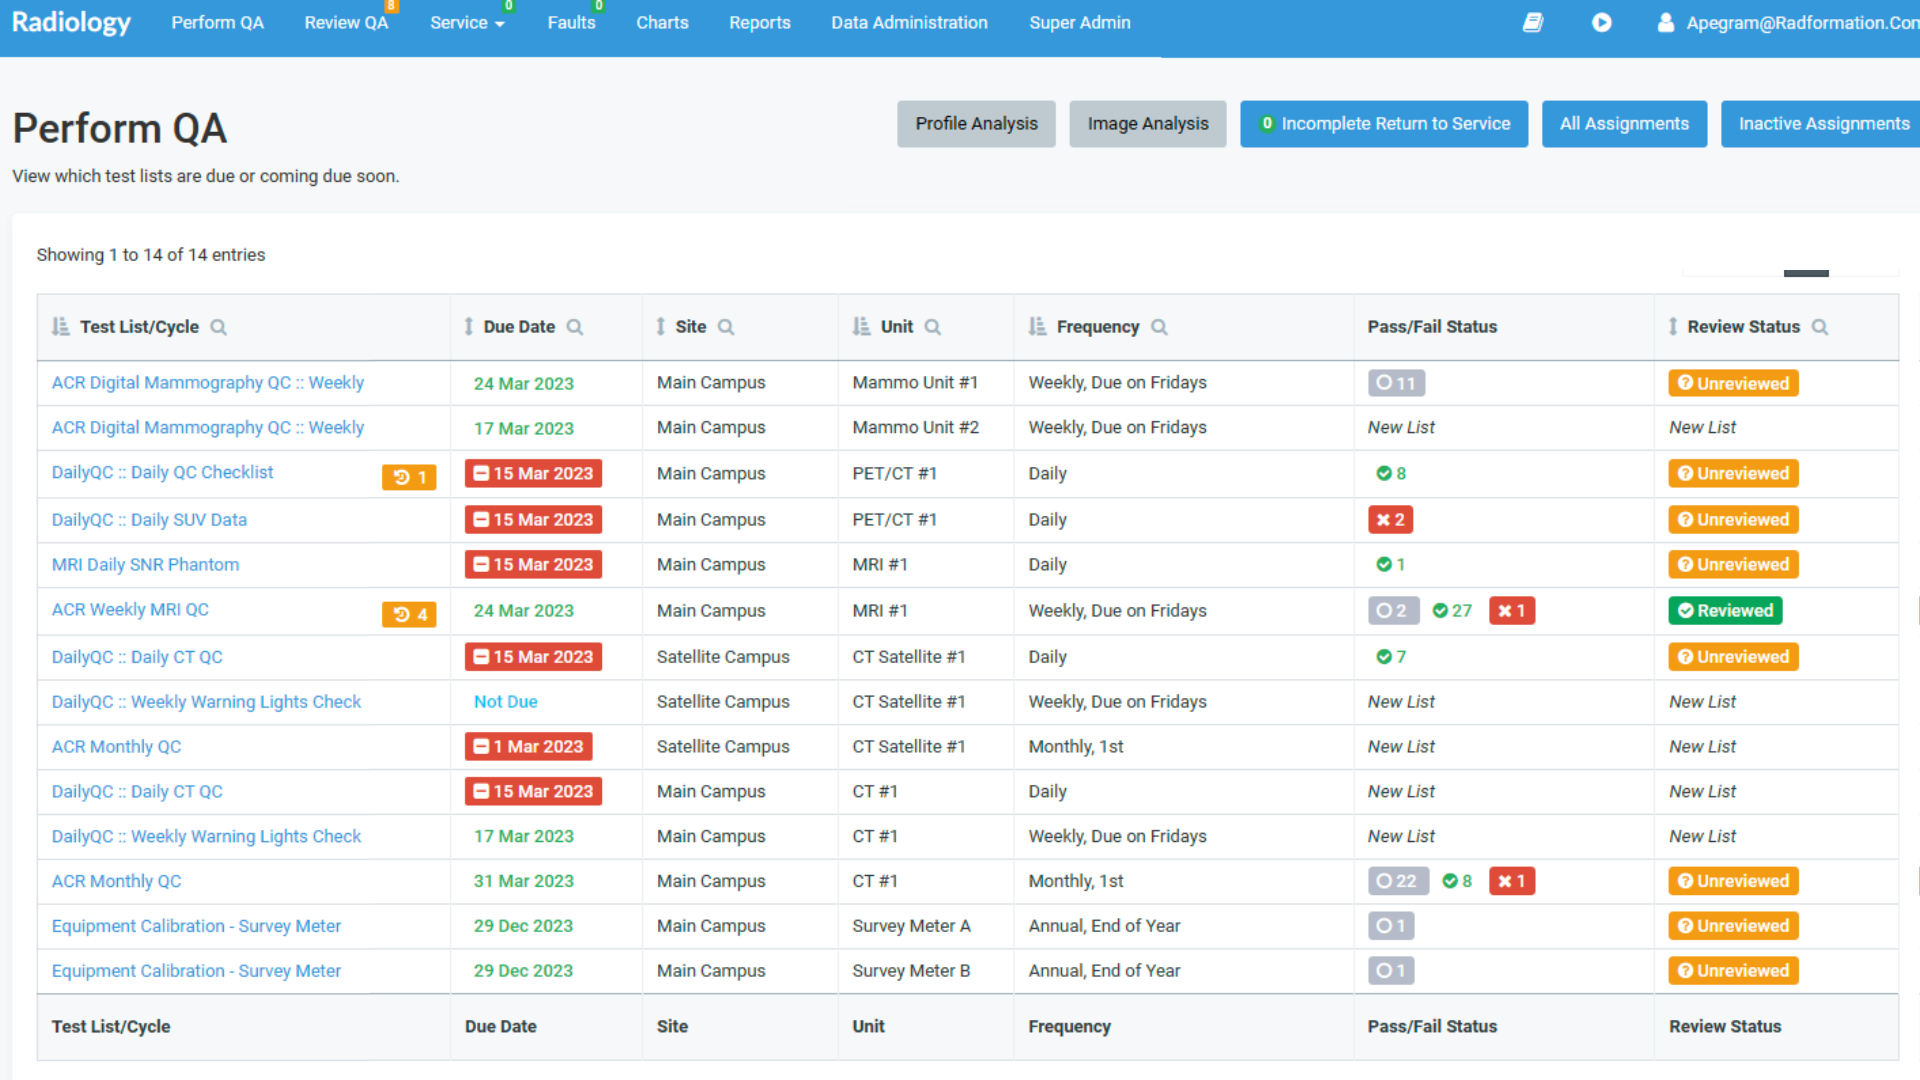Click the Incomplete Return to Service button

coord(1384,124)
